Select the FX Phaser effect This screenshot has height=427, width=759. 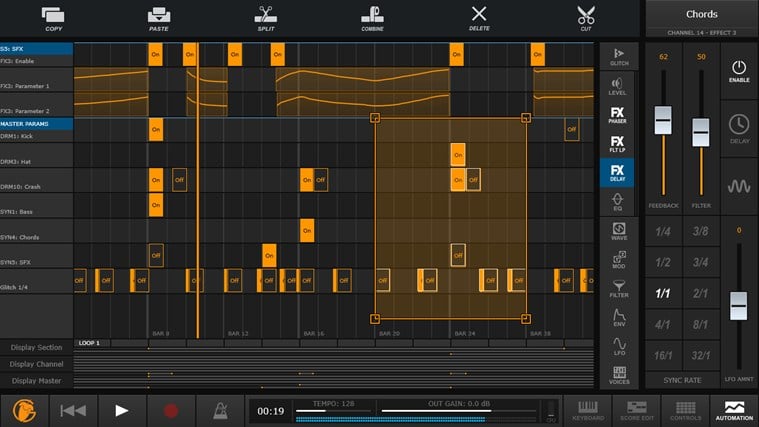(x=618, y=115)
